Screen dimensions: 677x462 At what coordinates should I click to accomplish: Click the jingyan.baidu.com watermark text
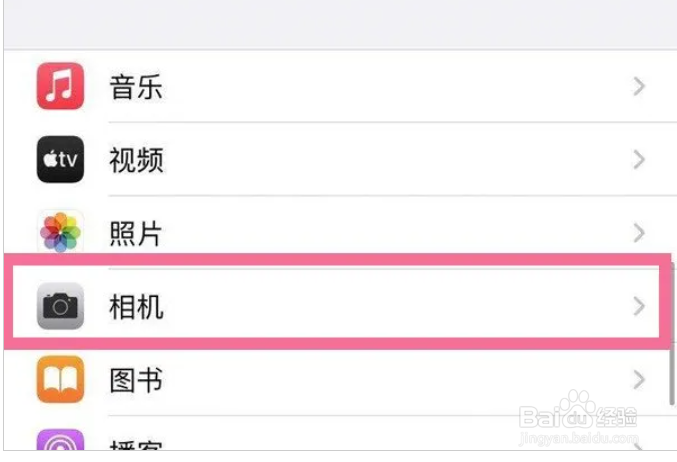[579, 438]
